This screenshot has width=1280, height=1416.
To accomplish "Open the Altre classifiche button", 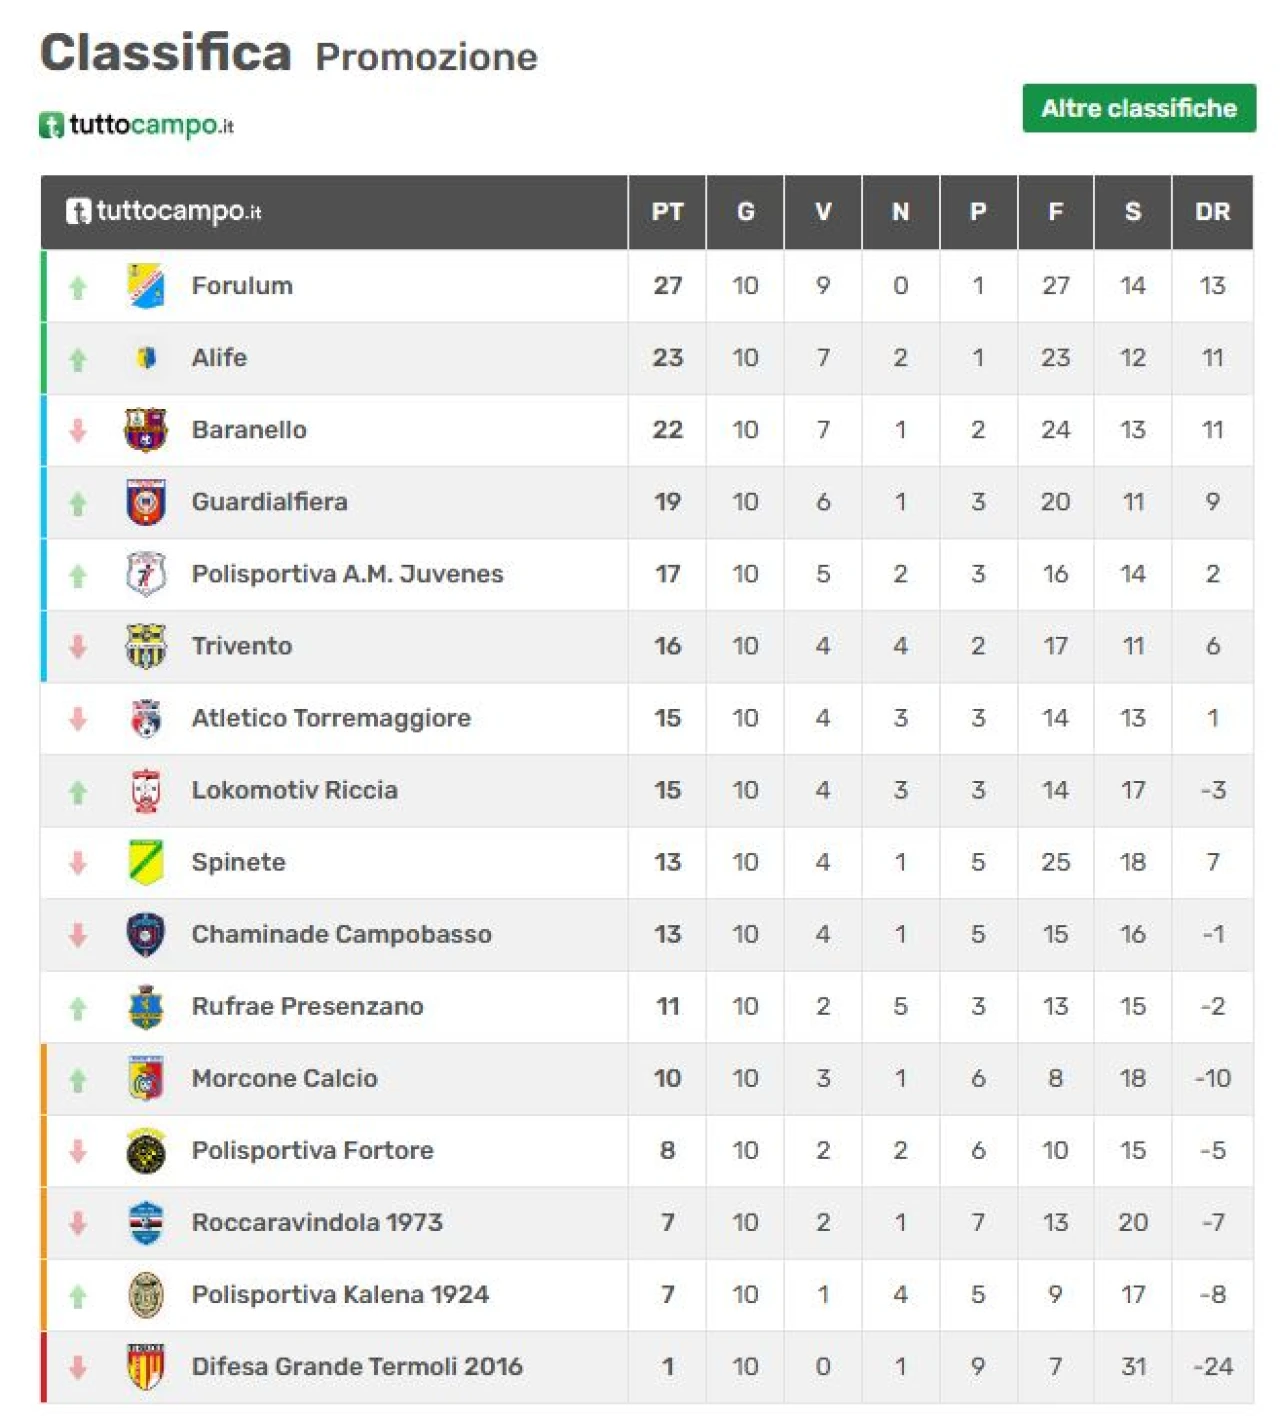I will pyautogui.click(x=1139, y=108).
